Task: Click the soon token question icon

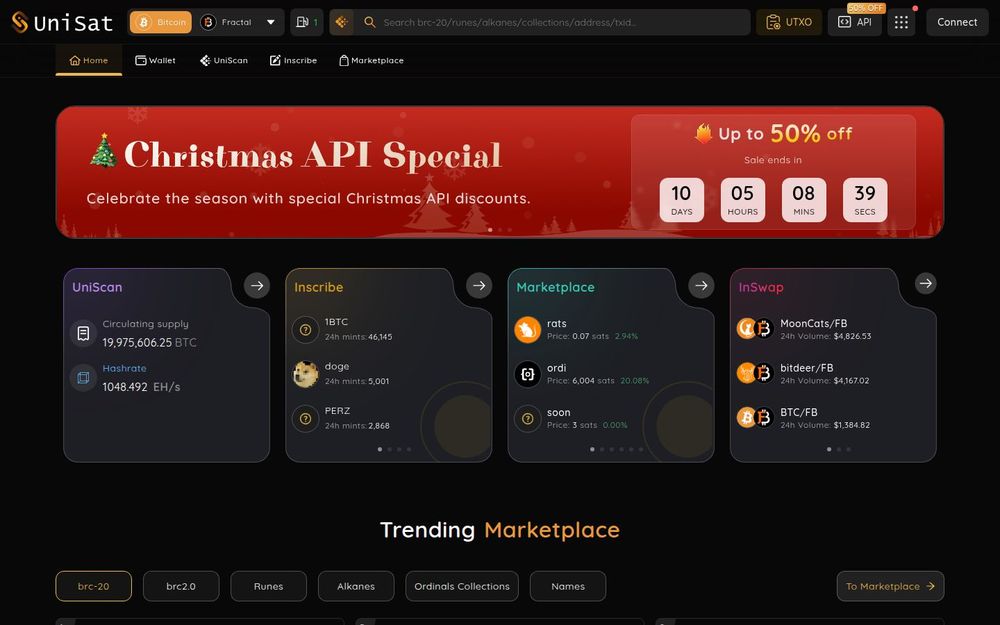Action: (x=527, y=419)
